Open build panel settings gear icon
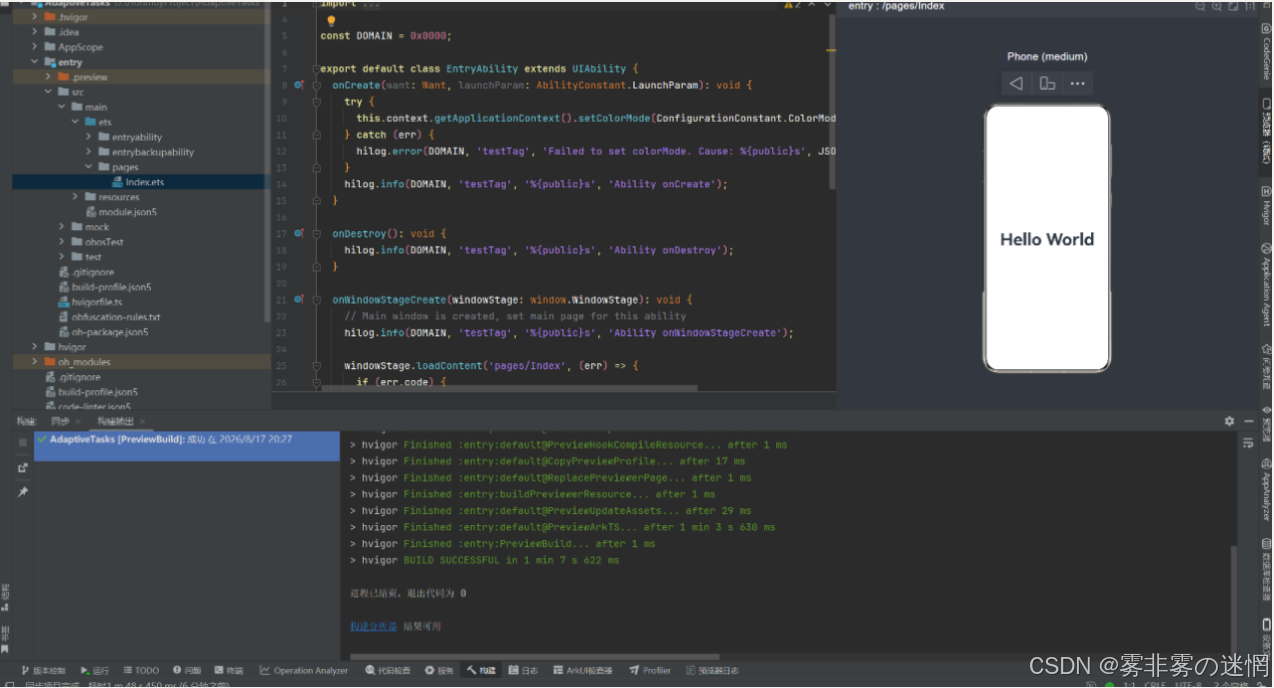Image resolution: width=1274 pixels, height=688 pixels. (x=1230, y=421)
